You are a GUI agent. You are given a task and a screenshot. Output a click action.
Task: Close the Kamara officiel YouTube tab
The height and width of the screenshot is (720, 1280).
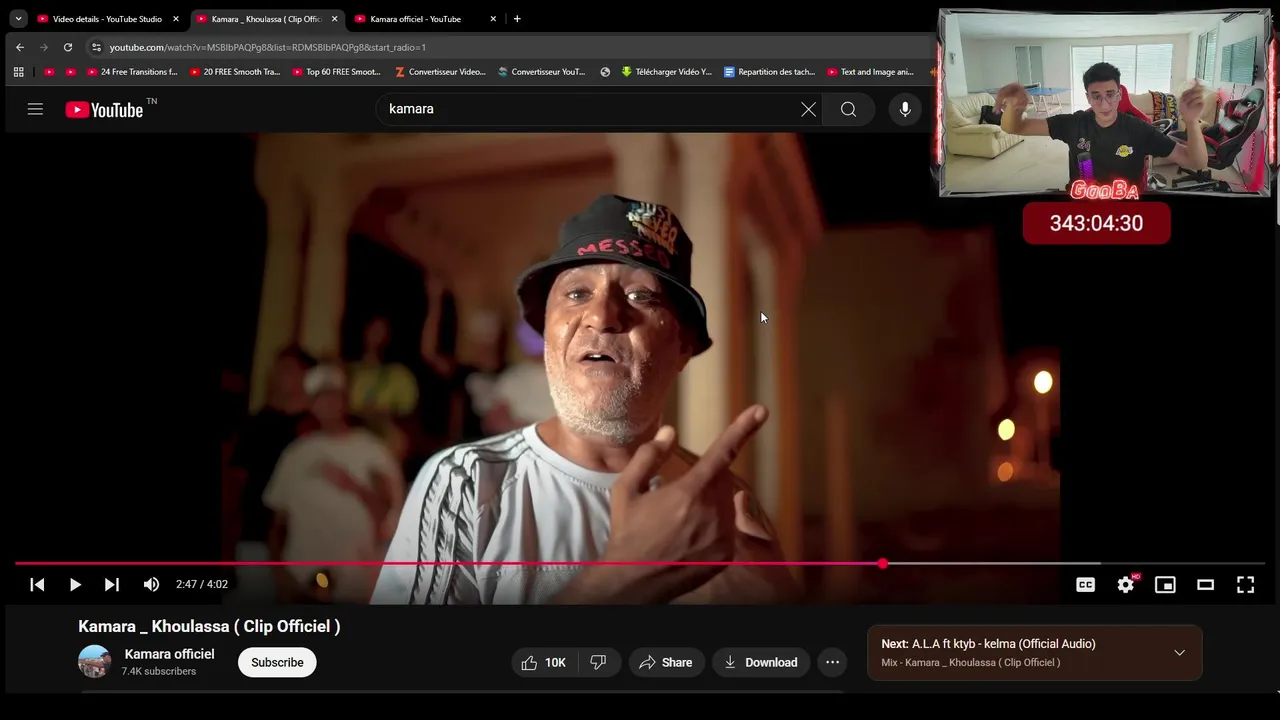493,19
